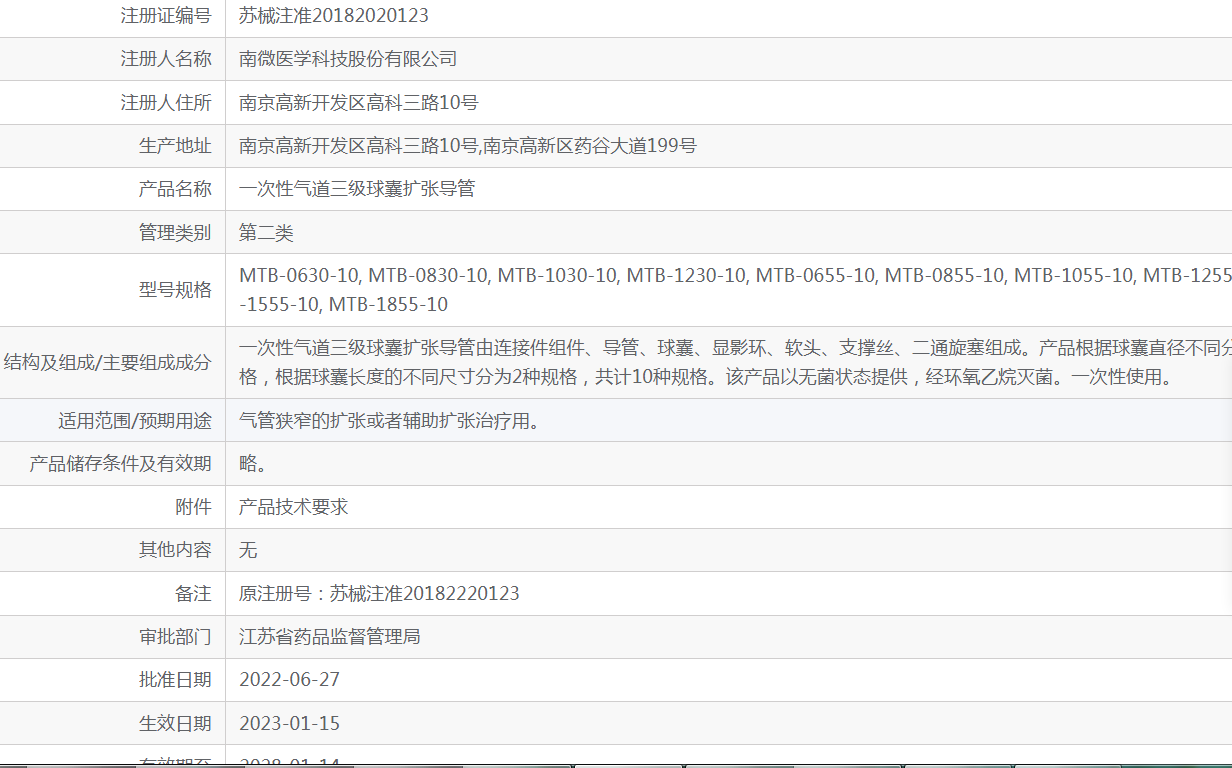
Task: Click the "注册人住所" row label
Action: pyautogui.click(x=166, y=102)
